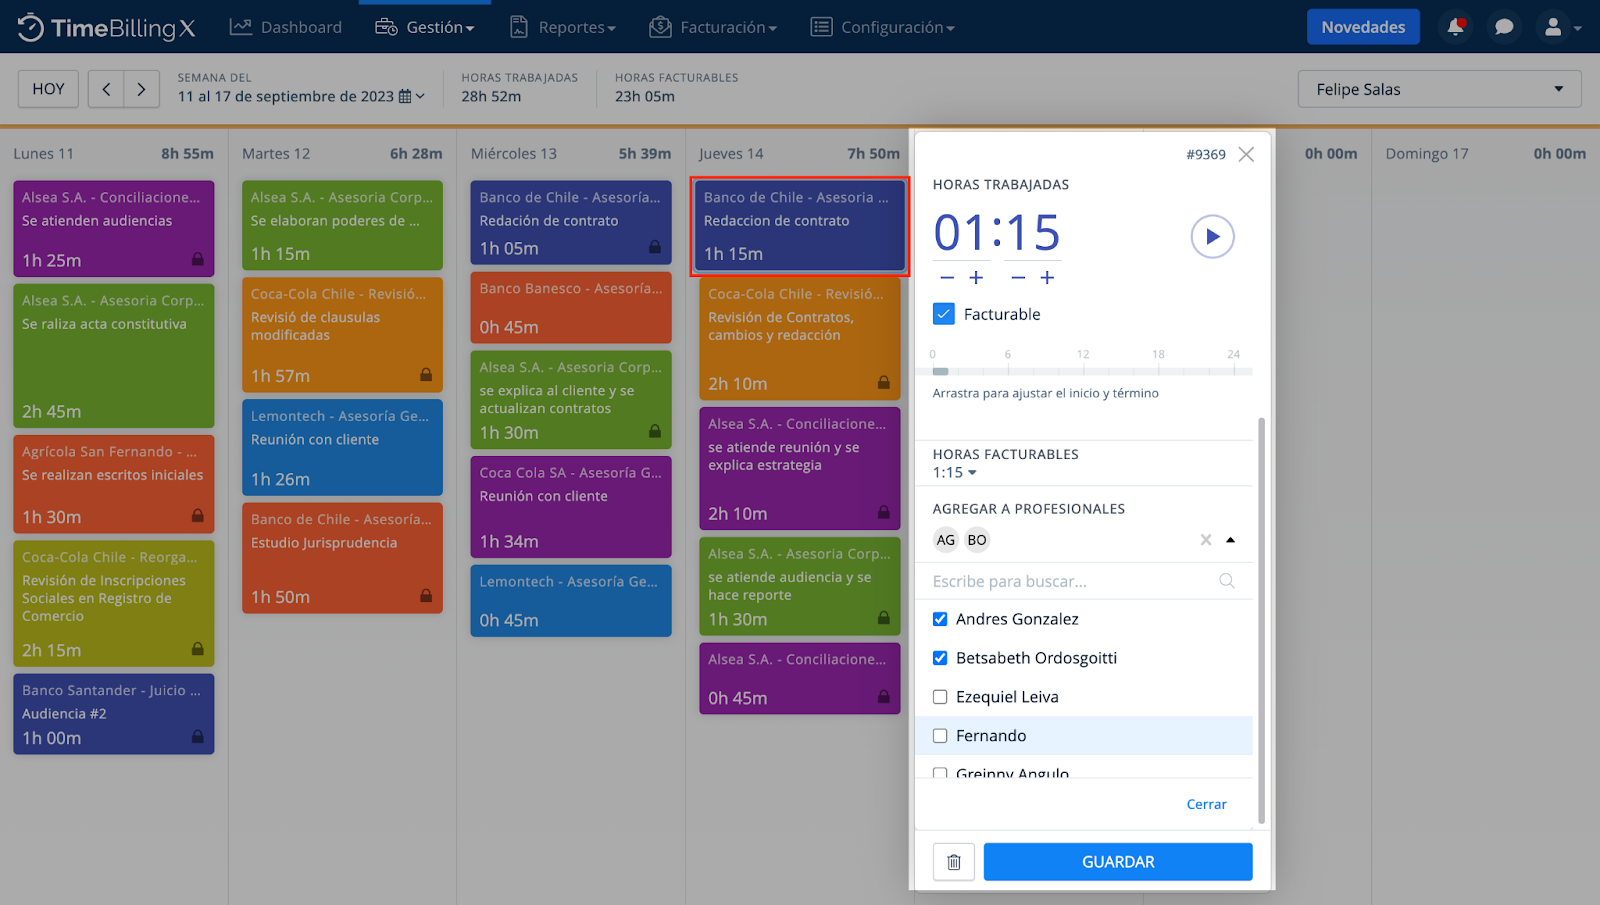Viewport: 1600px width, 905px height.
Task: Check Ezequiel Leiva
Action: point(940,697)
